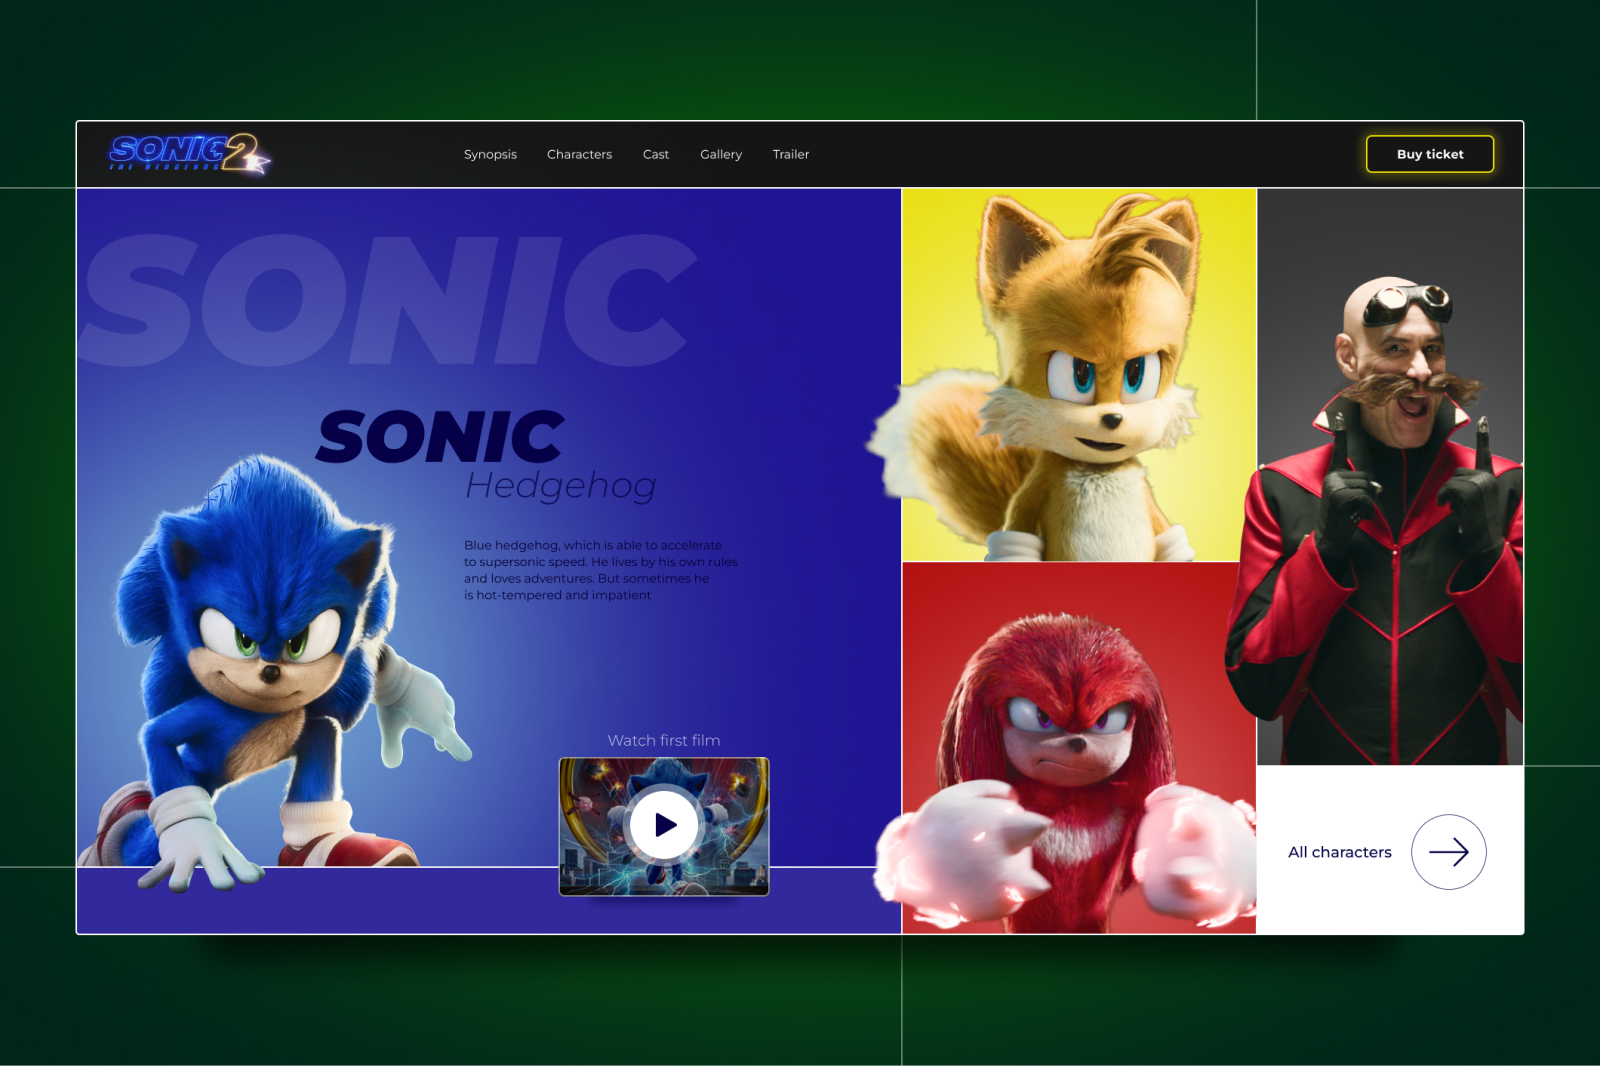Click the Buy ticket button
1600x1066 pixels.
click(x=1430, y=154)
